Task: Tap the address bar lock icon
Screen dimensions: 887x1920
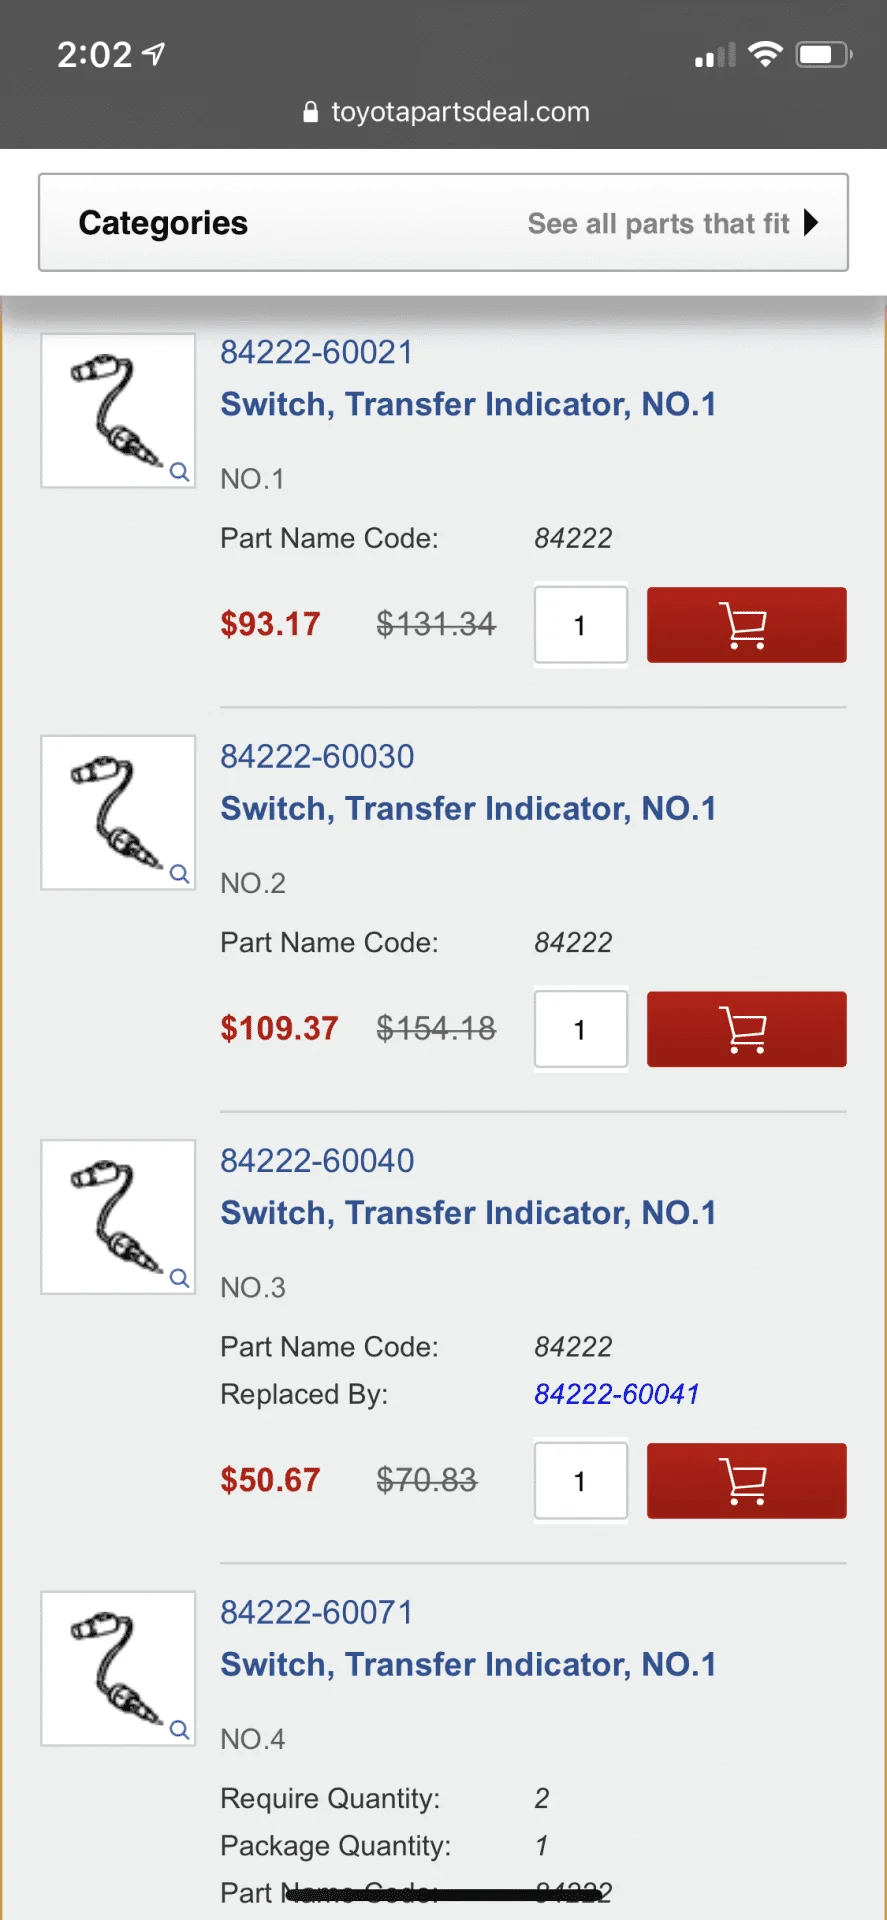Action: click(x=310, y=112)
